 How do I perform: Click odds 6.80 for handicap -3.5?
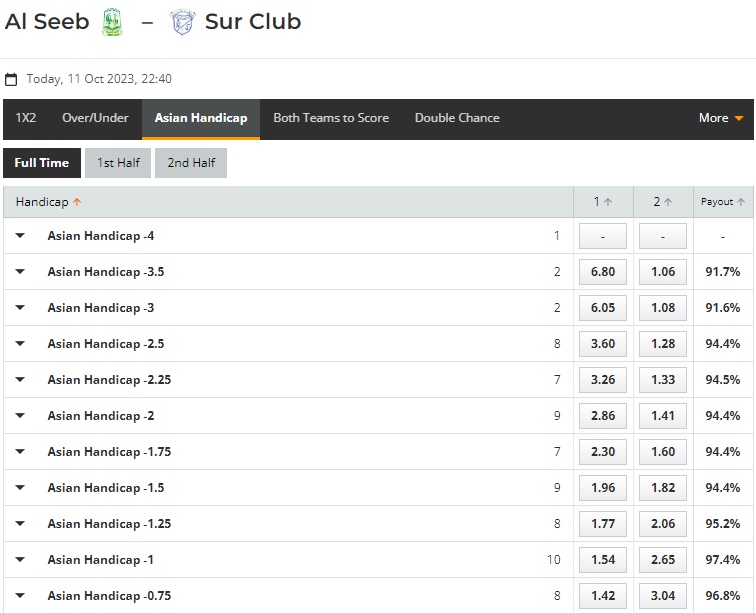[x=603, y=272]
